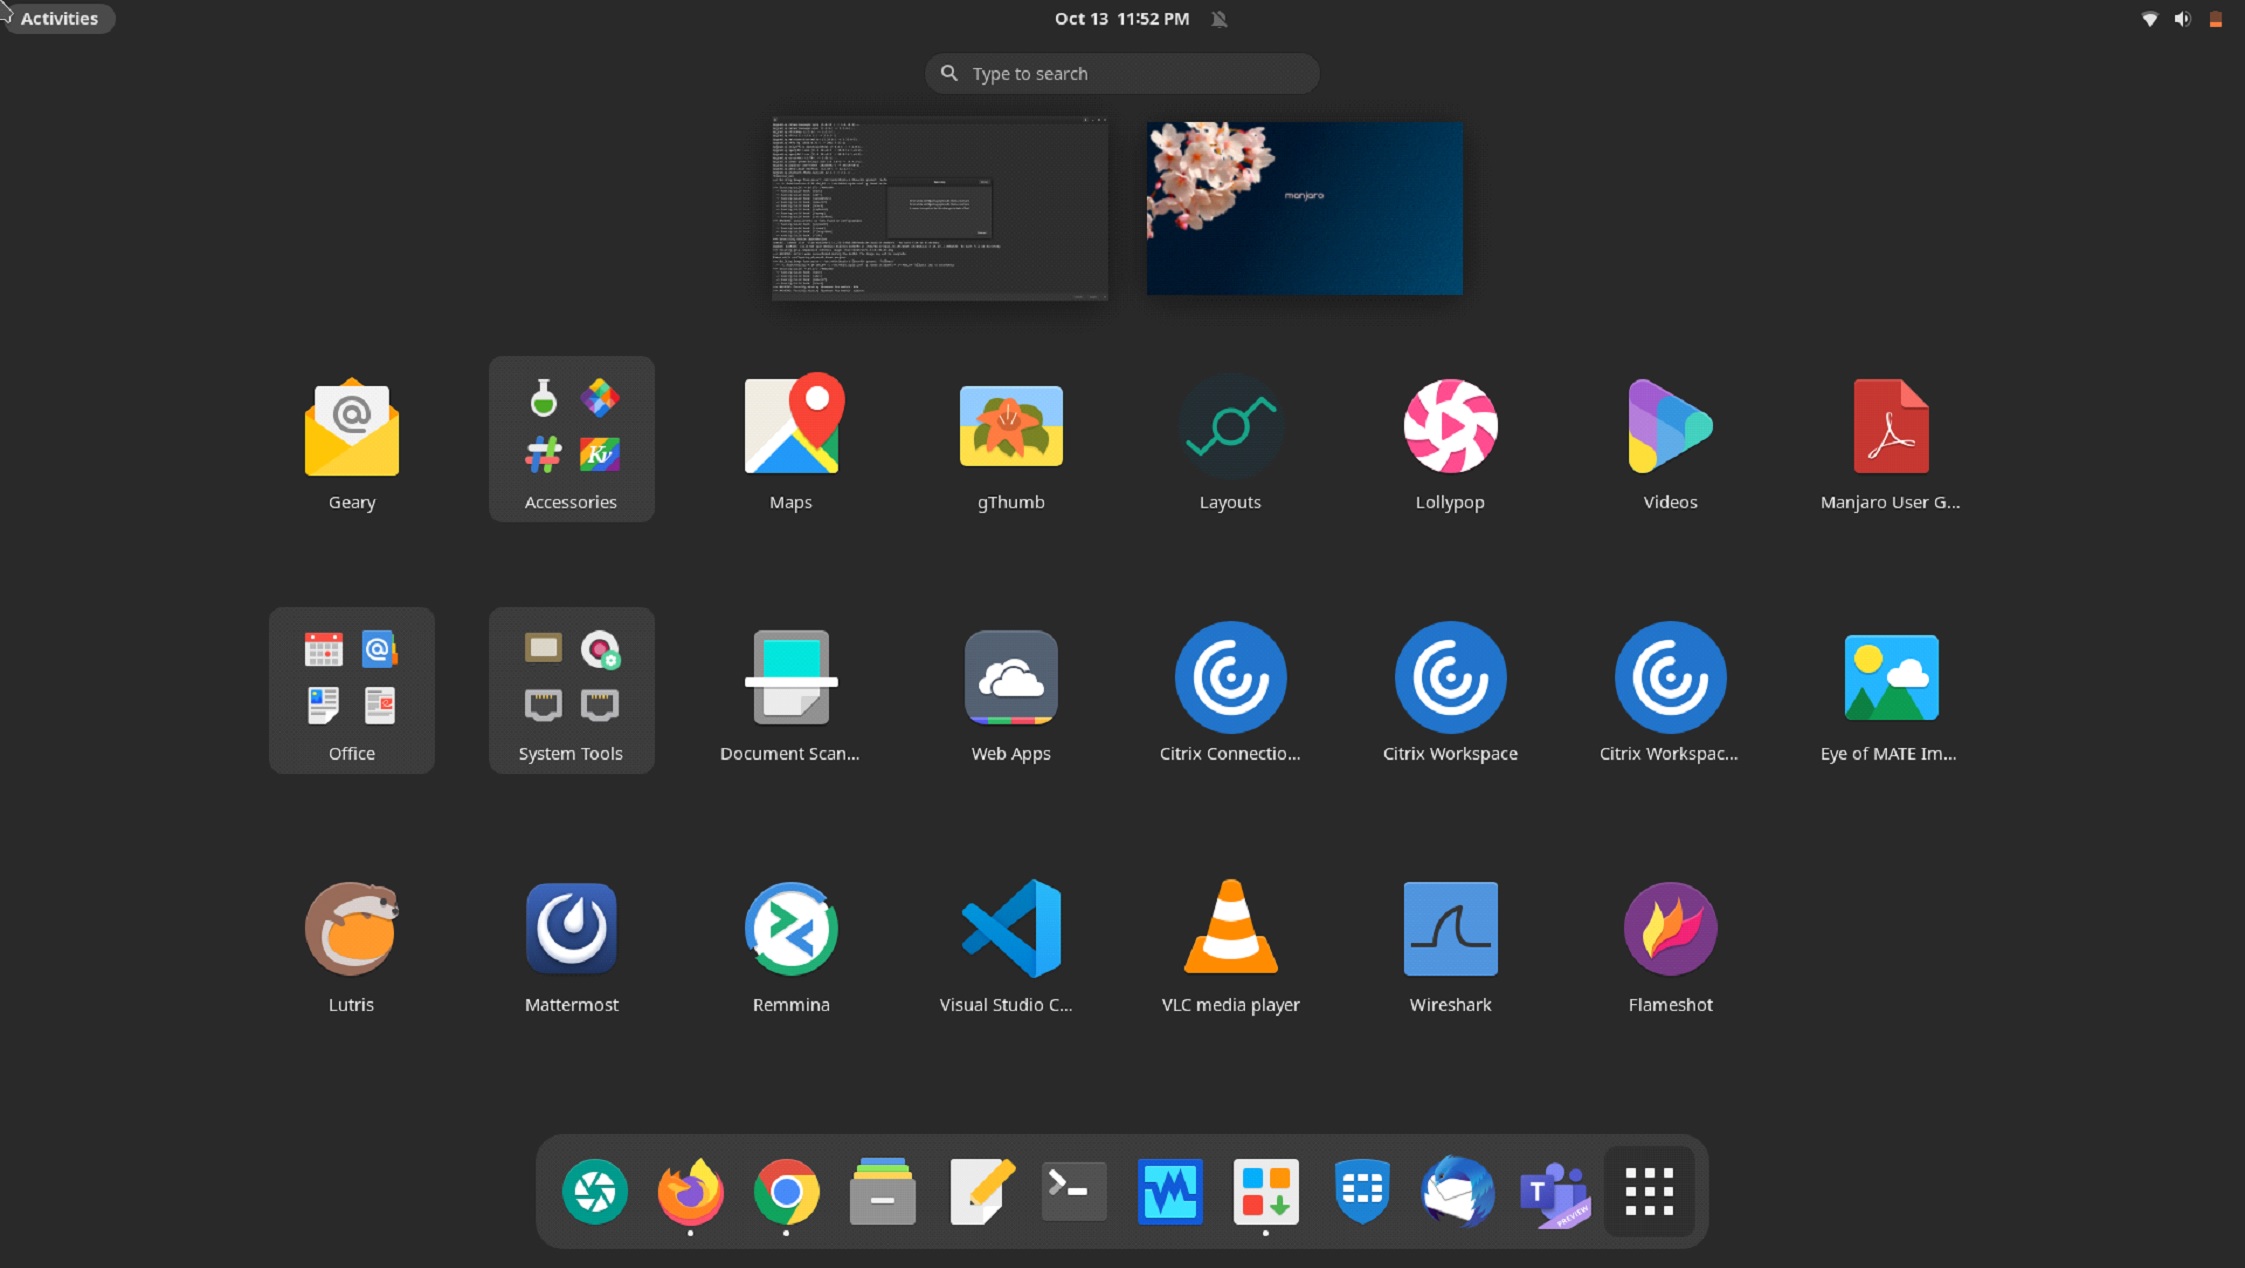The width and height of the screenshot is (2245, 1268).
Task: Launch Geary email client
Action: pyautogui.click(x=351, y=427)
